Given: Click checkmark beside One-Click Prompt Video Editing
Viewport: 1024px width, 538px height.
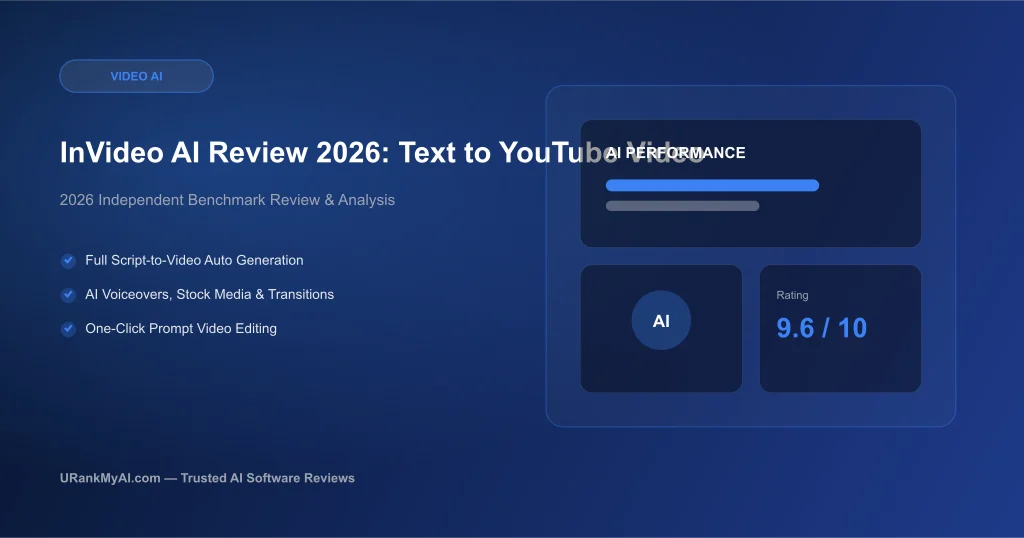Looking at the screenshot, I should [x=68, y=329].
